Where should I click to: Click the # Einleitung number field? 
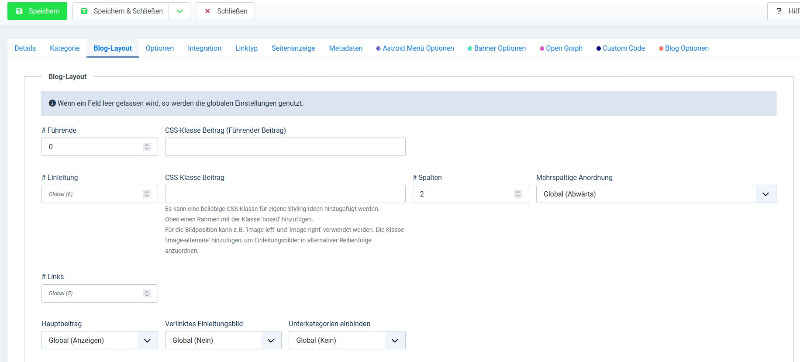click(x=99, y=194)
